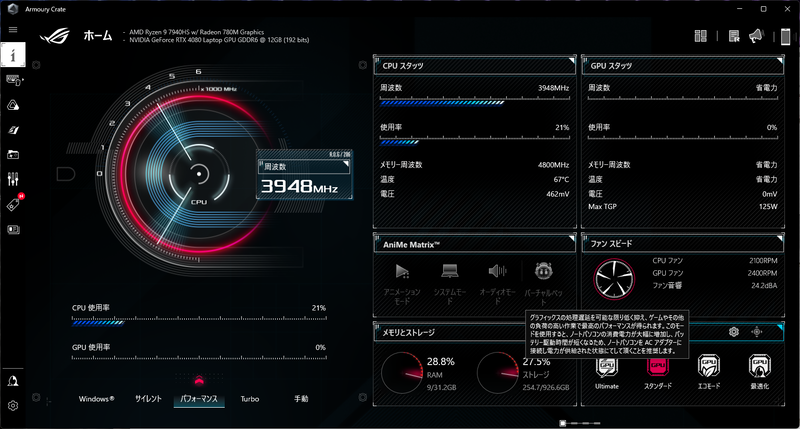Image resolution: width=800 pixels, height=429 pixels.
Task: Click the CPU frequency gauge dial
Action: (x=199, y=174)
